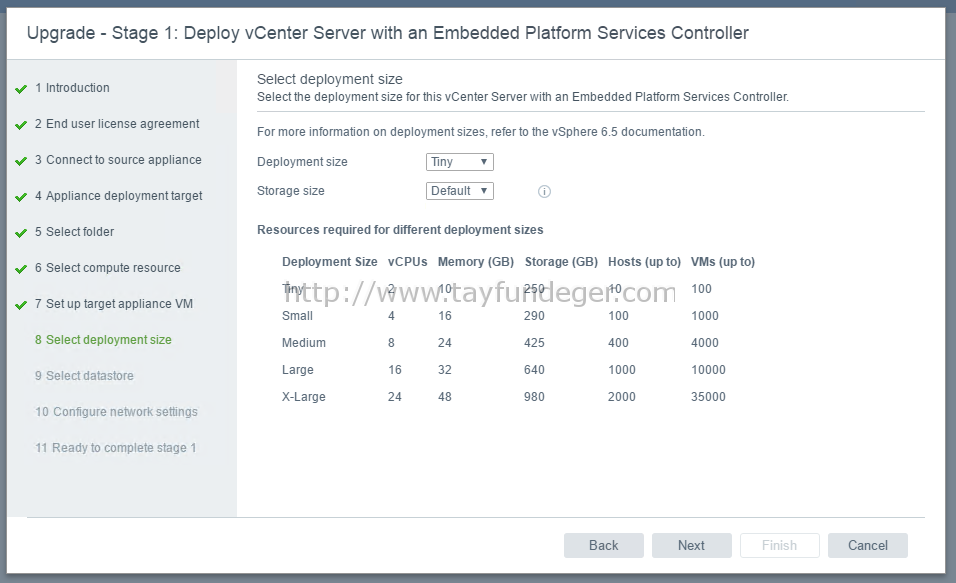Open step 6 Select compute resource
956x583 pixels.
[x=107, y=268]
